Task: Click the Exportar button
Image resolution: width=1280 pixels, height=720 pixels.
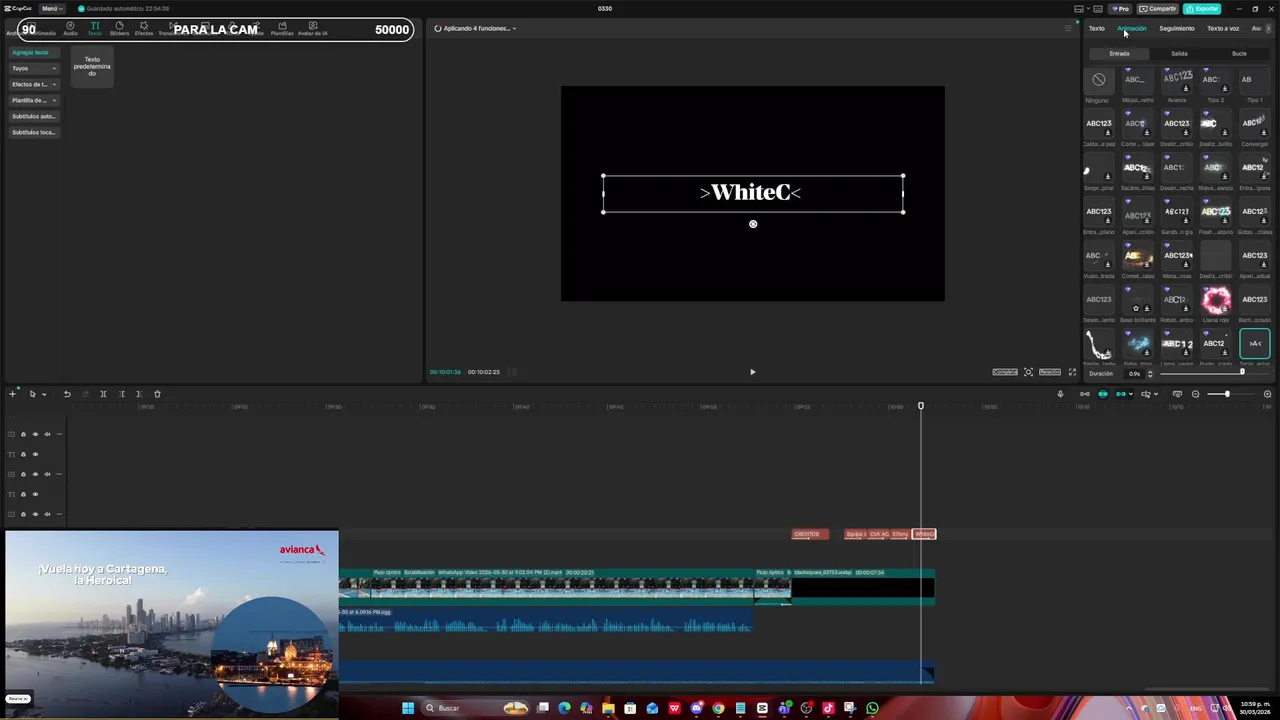Action: click(1202, 9)
